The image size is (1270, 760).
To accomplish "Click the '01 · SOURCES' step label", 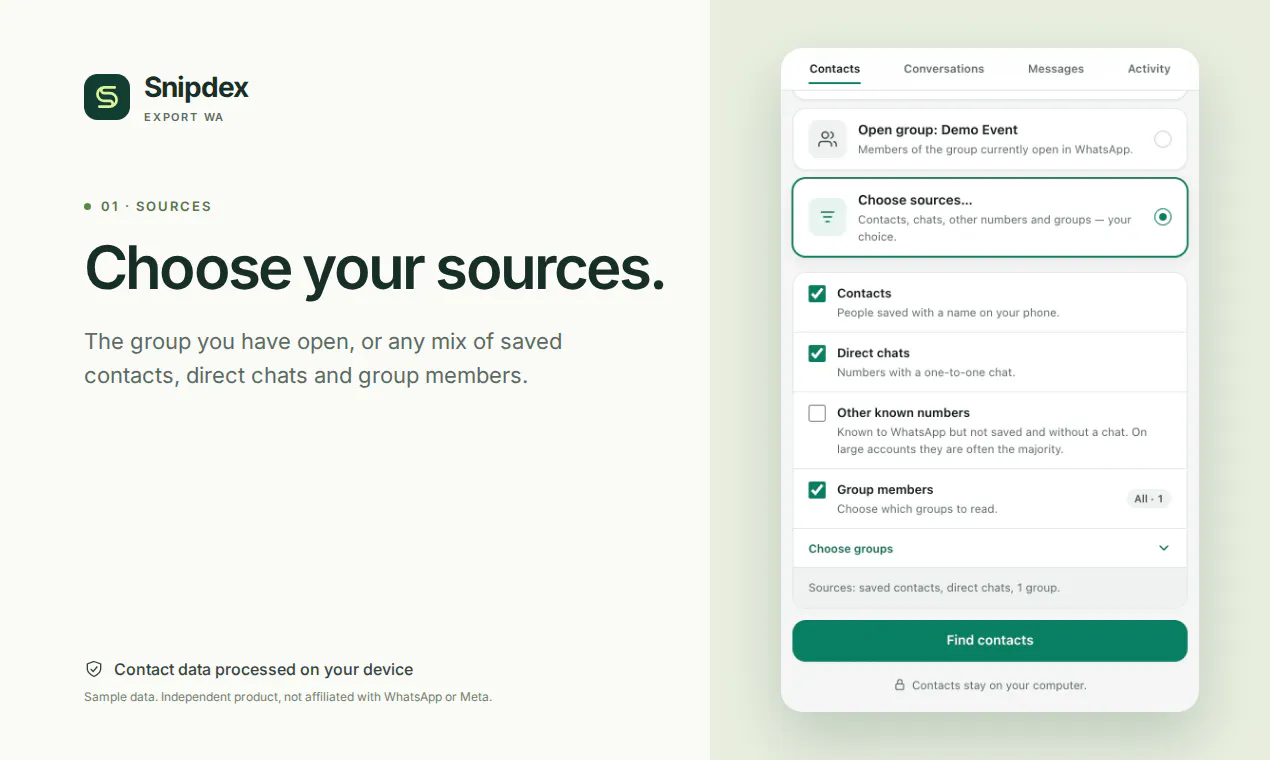I will (156, 206).
